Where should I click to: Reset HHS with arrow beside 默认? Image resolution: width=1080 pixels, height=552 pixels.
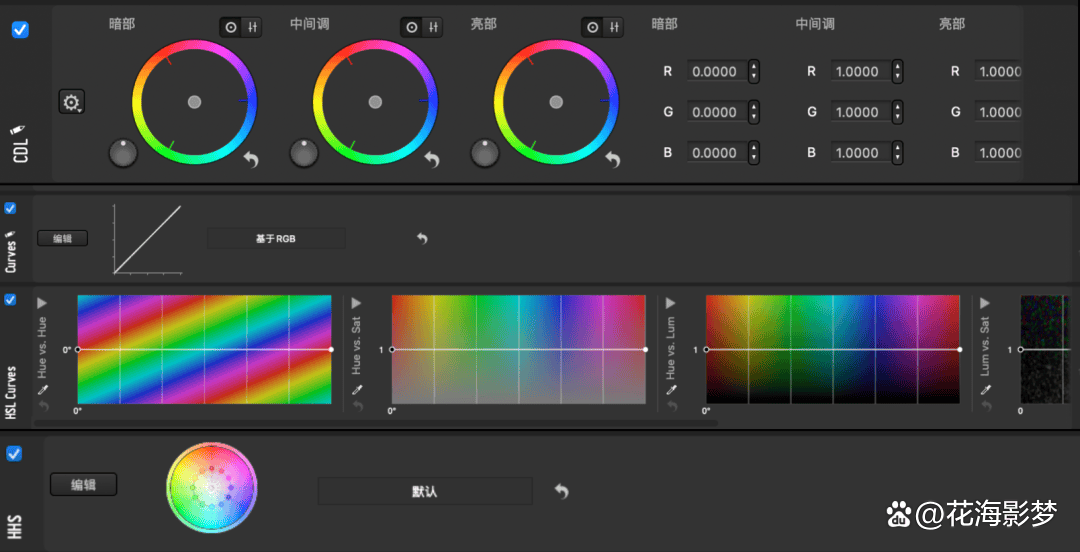(x=562, y=491)
